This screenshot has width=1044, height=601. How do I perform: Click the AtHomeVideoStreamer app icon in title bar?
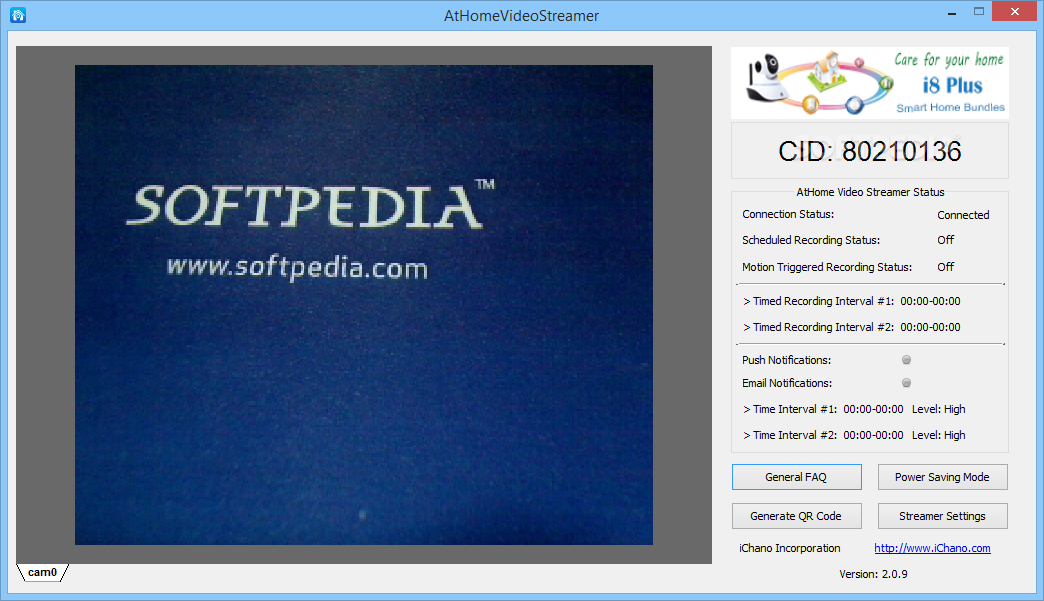[18, 15]
